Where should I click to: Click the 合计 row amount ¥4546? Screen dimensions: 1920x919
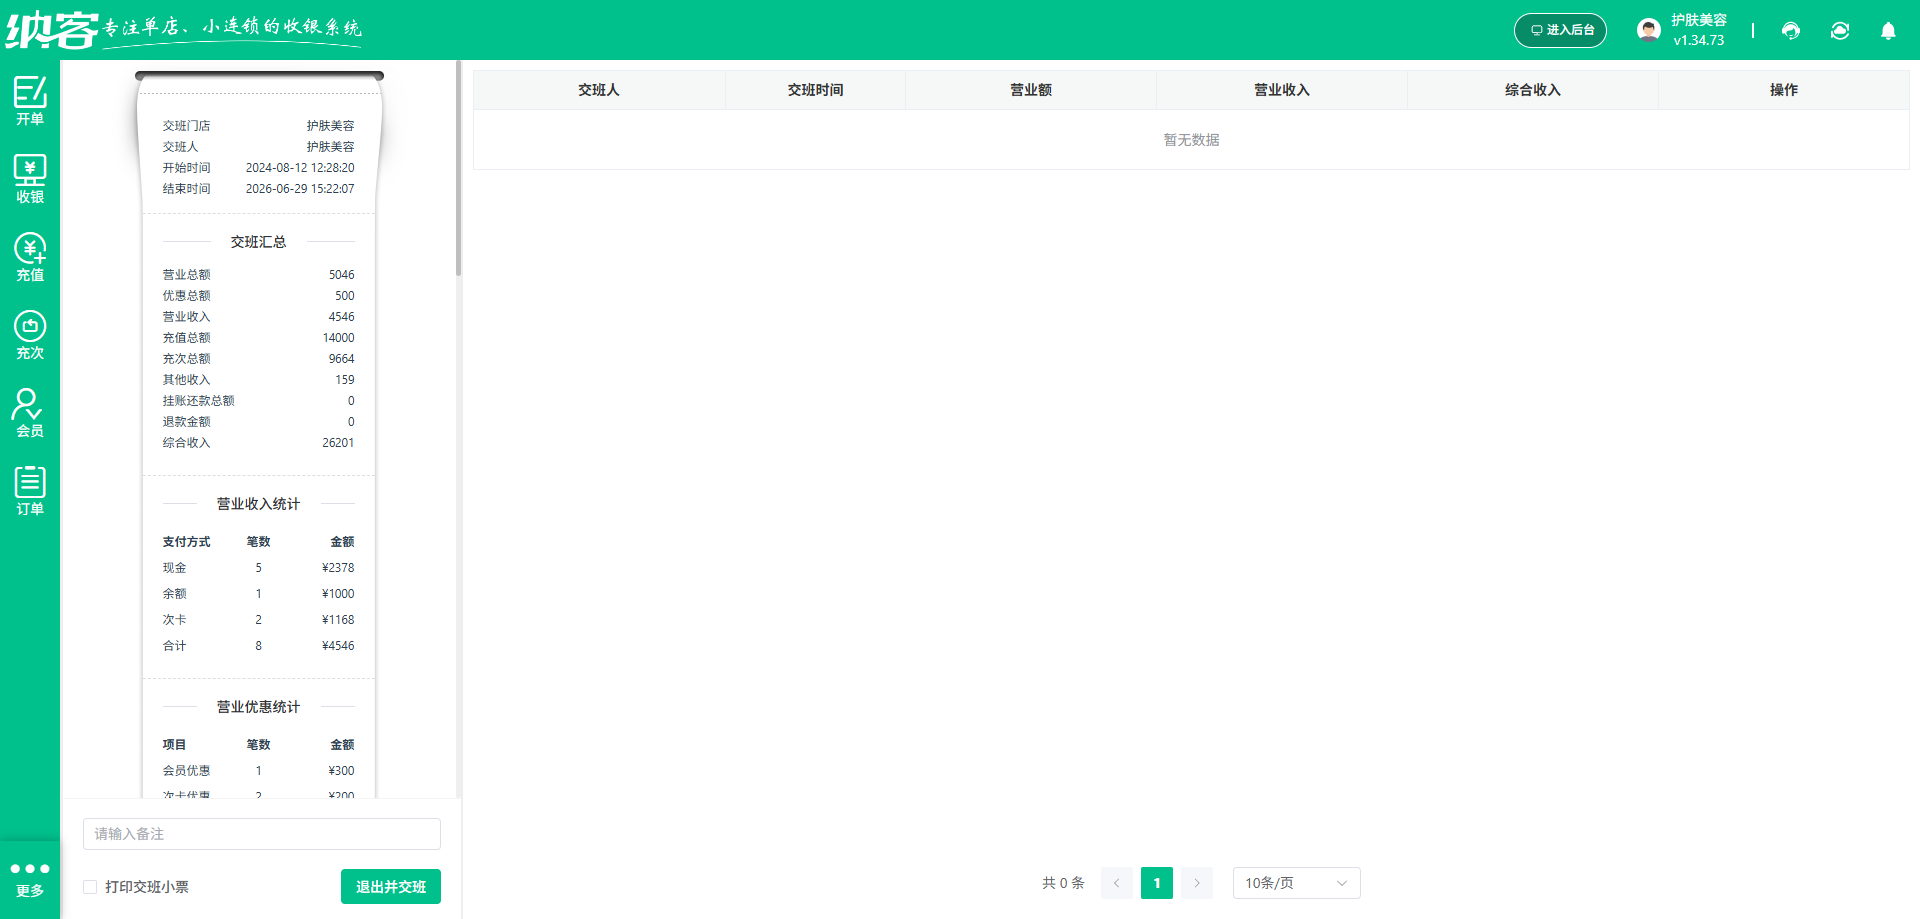point(338,646)
